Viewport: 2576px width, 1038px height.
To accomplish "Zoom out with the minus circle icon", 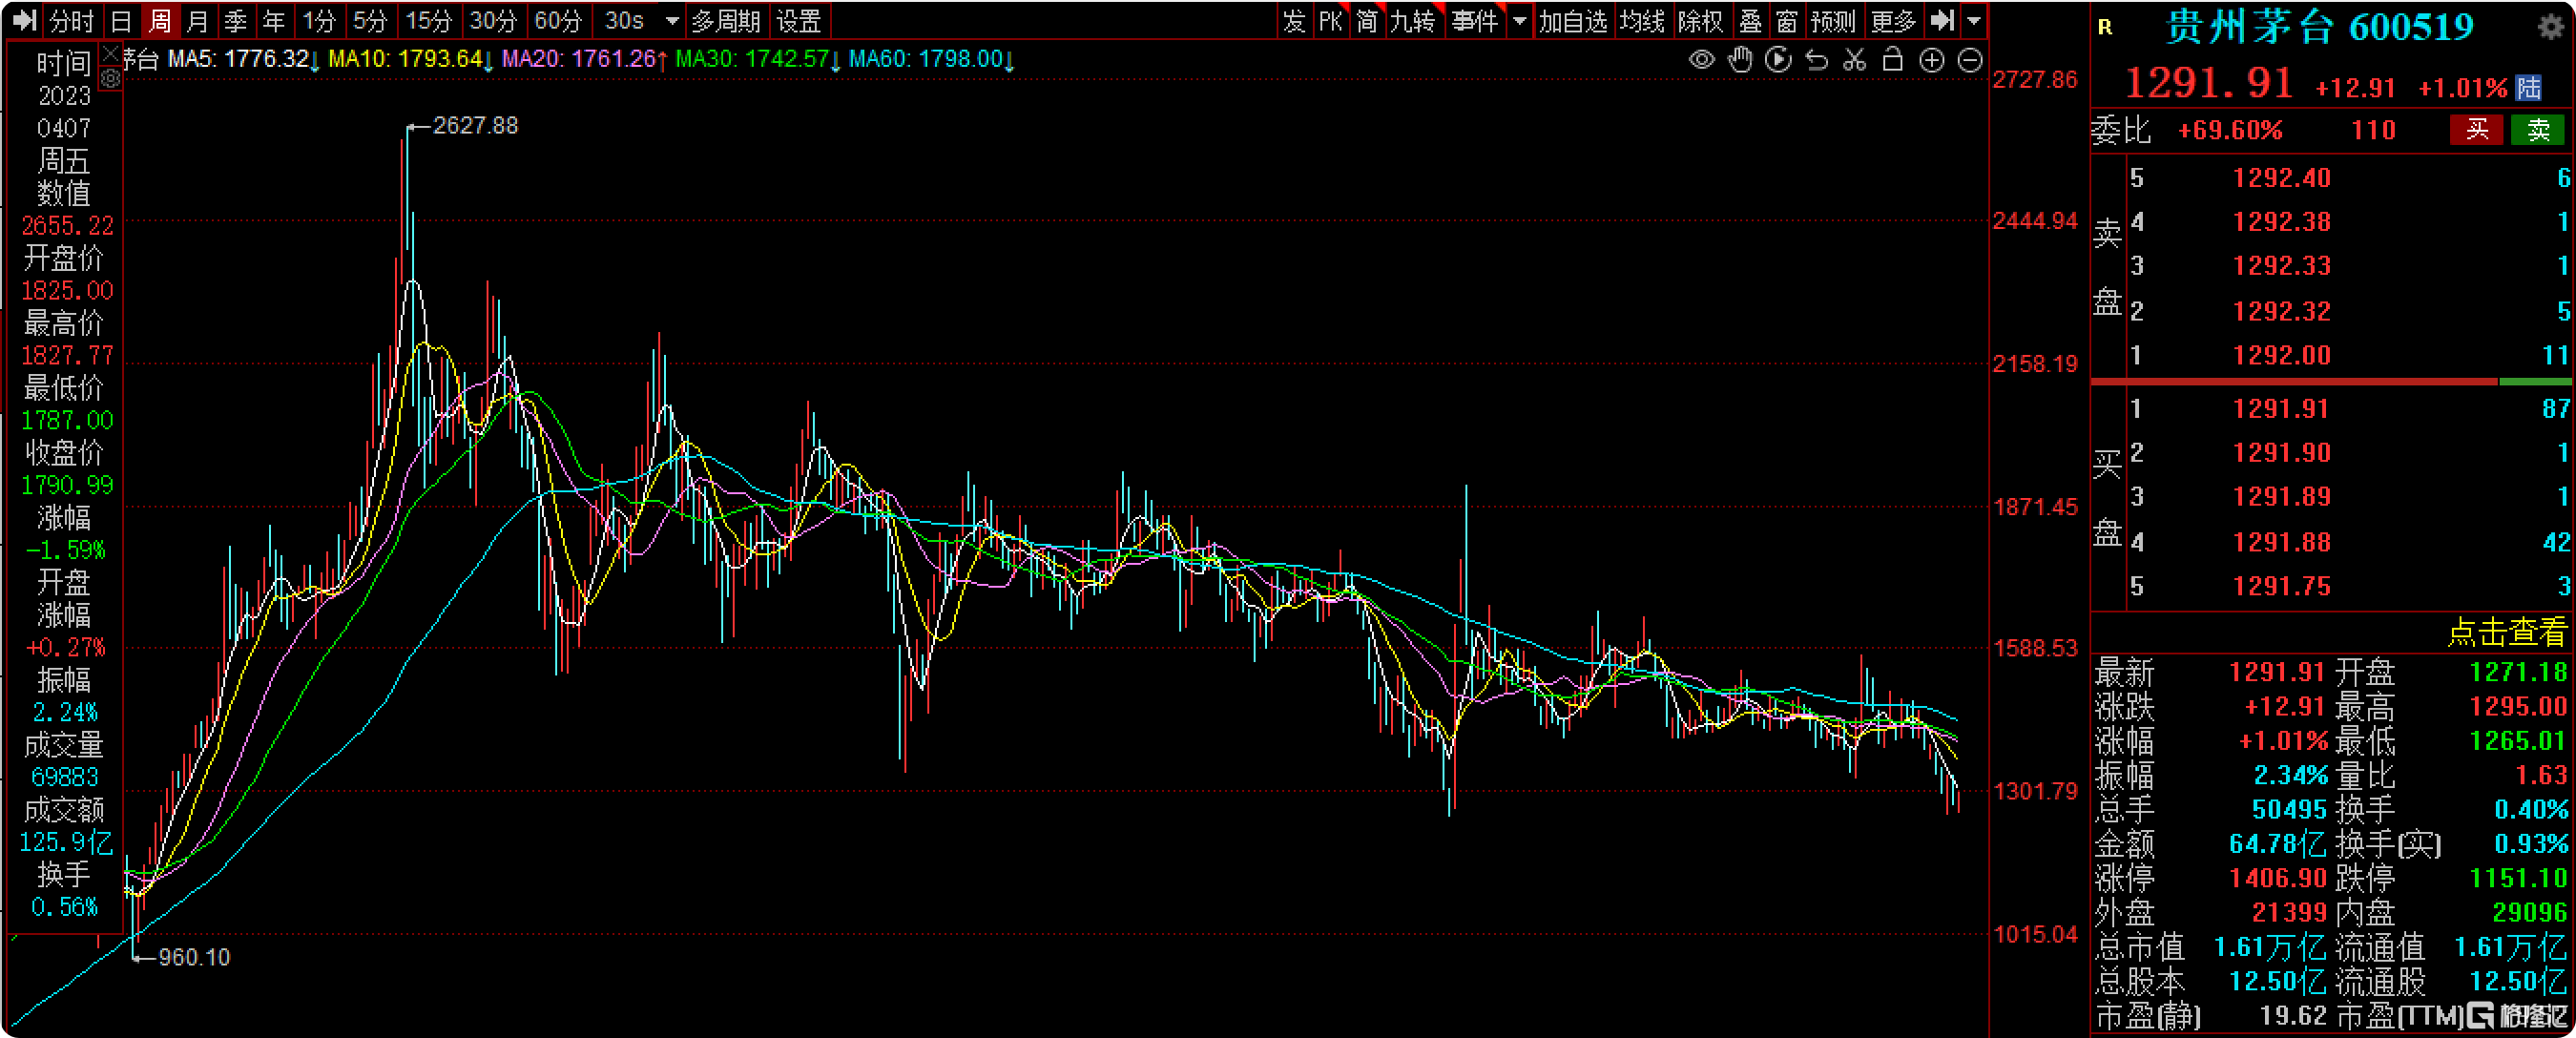I will (x=1970, y=60).
